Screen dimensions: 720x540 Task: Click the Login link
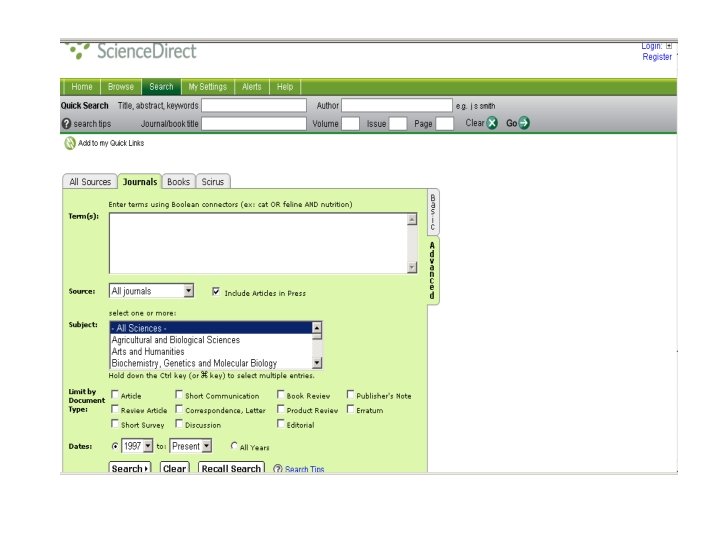pyautogui.click(x=652, y=46)
